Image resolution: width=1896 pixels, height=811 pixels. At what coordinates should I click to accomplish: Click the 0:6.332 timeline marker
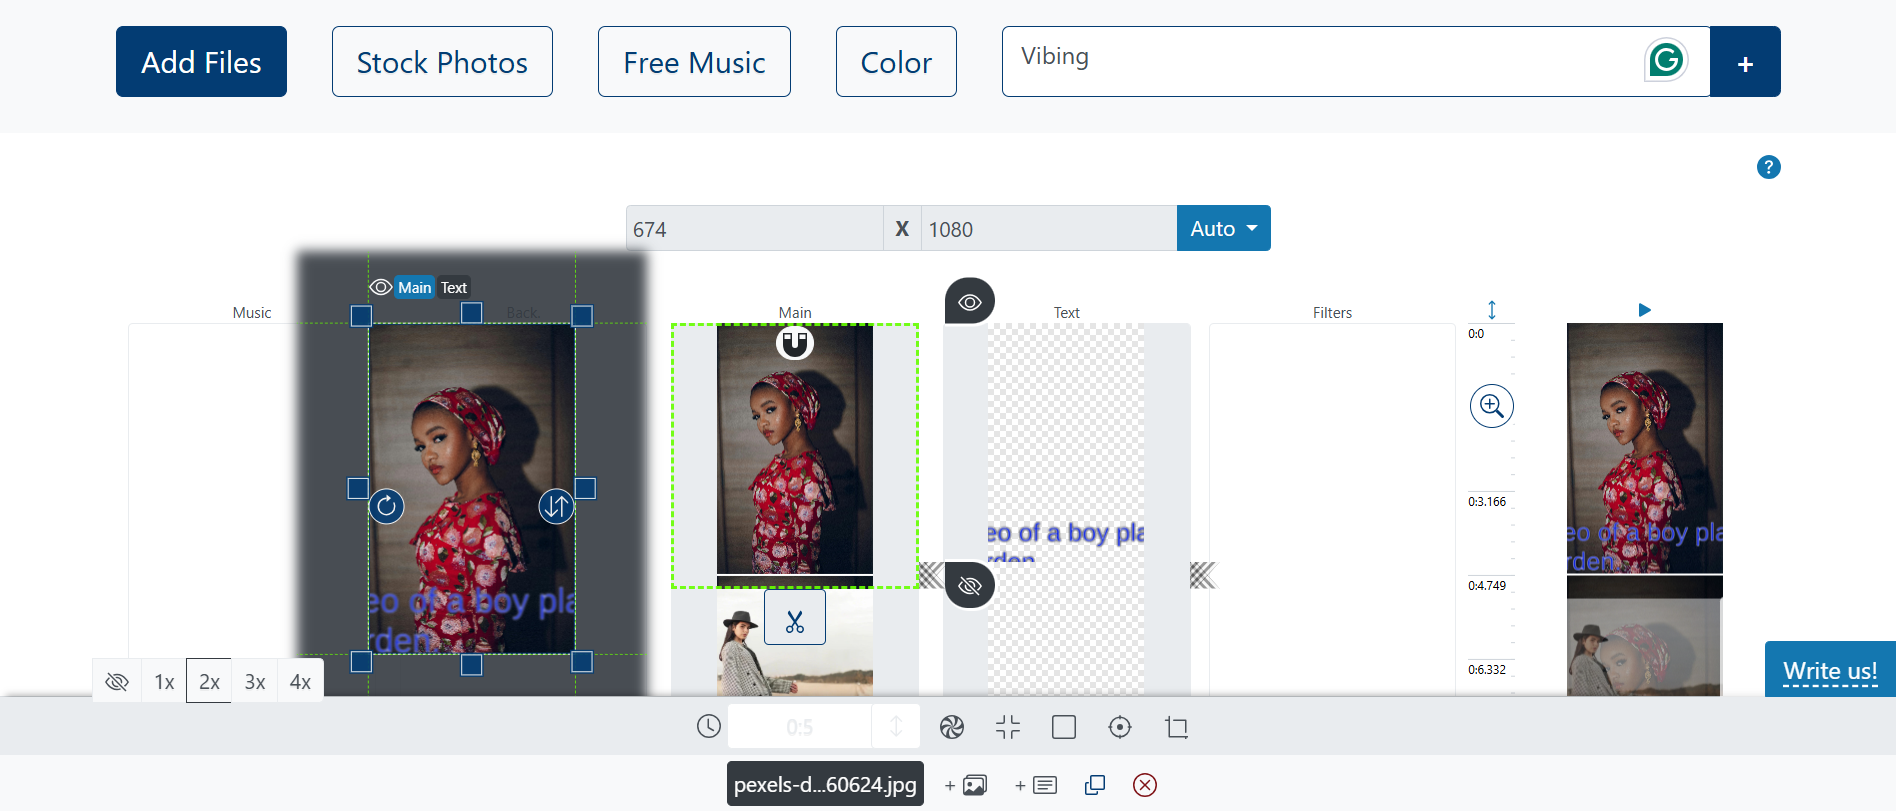point(1487,670)
